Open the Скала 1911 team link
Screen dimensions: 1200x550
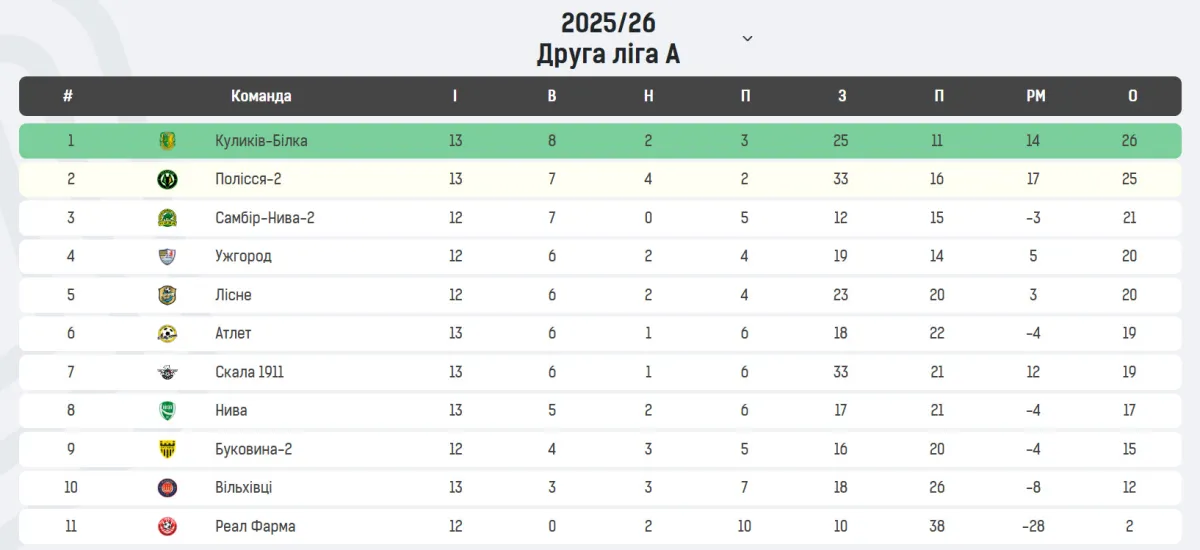tap(249, 372)
